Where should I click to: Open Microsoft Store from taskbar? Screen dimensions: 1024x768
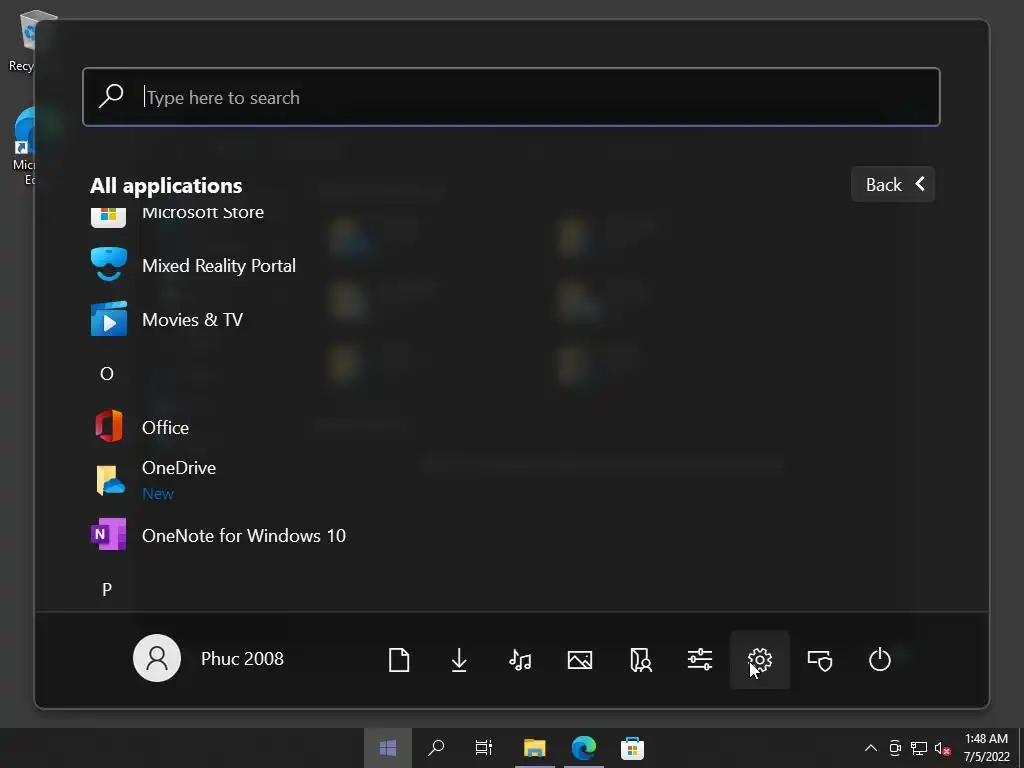(x=632, y=748)
